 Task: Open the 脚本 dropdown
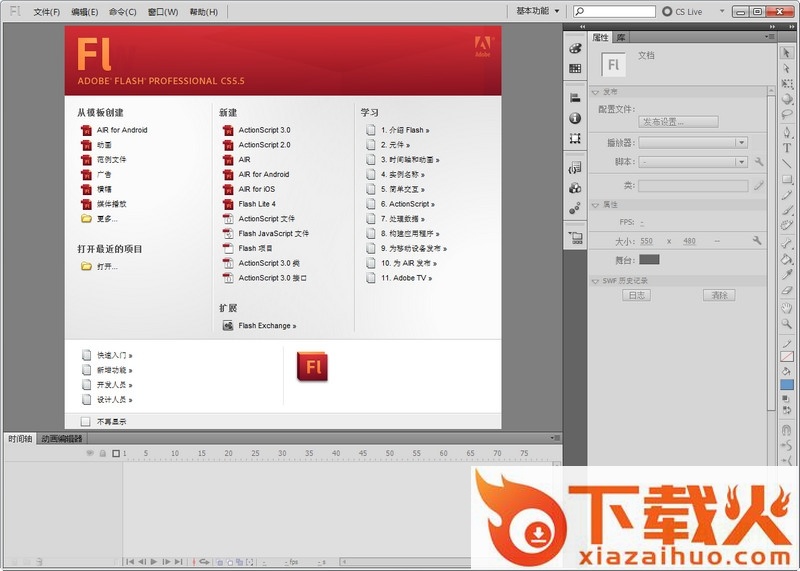[x=693, y=162]
